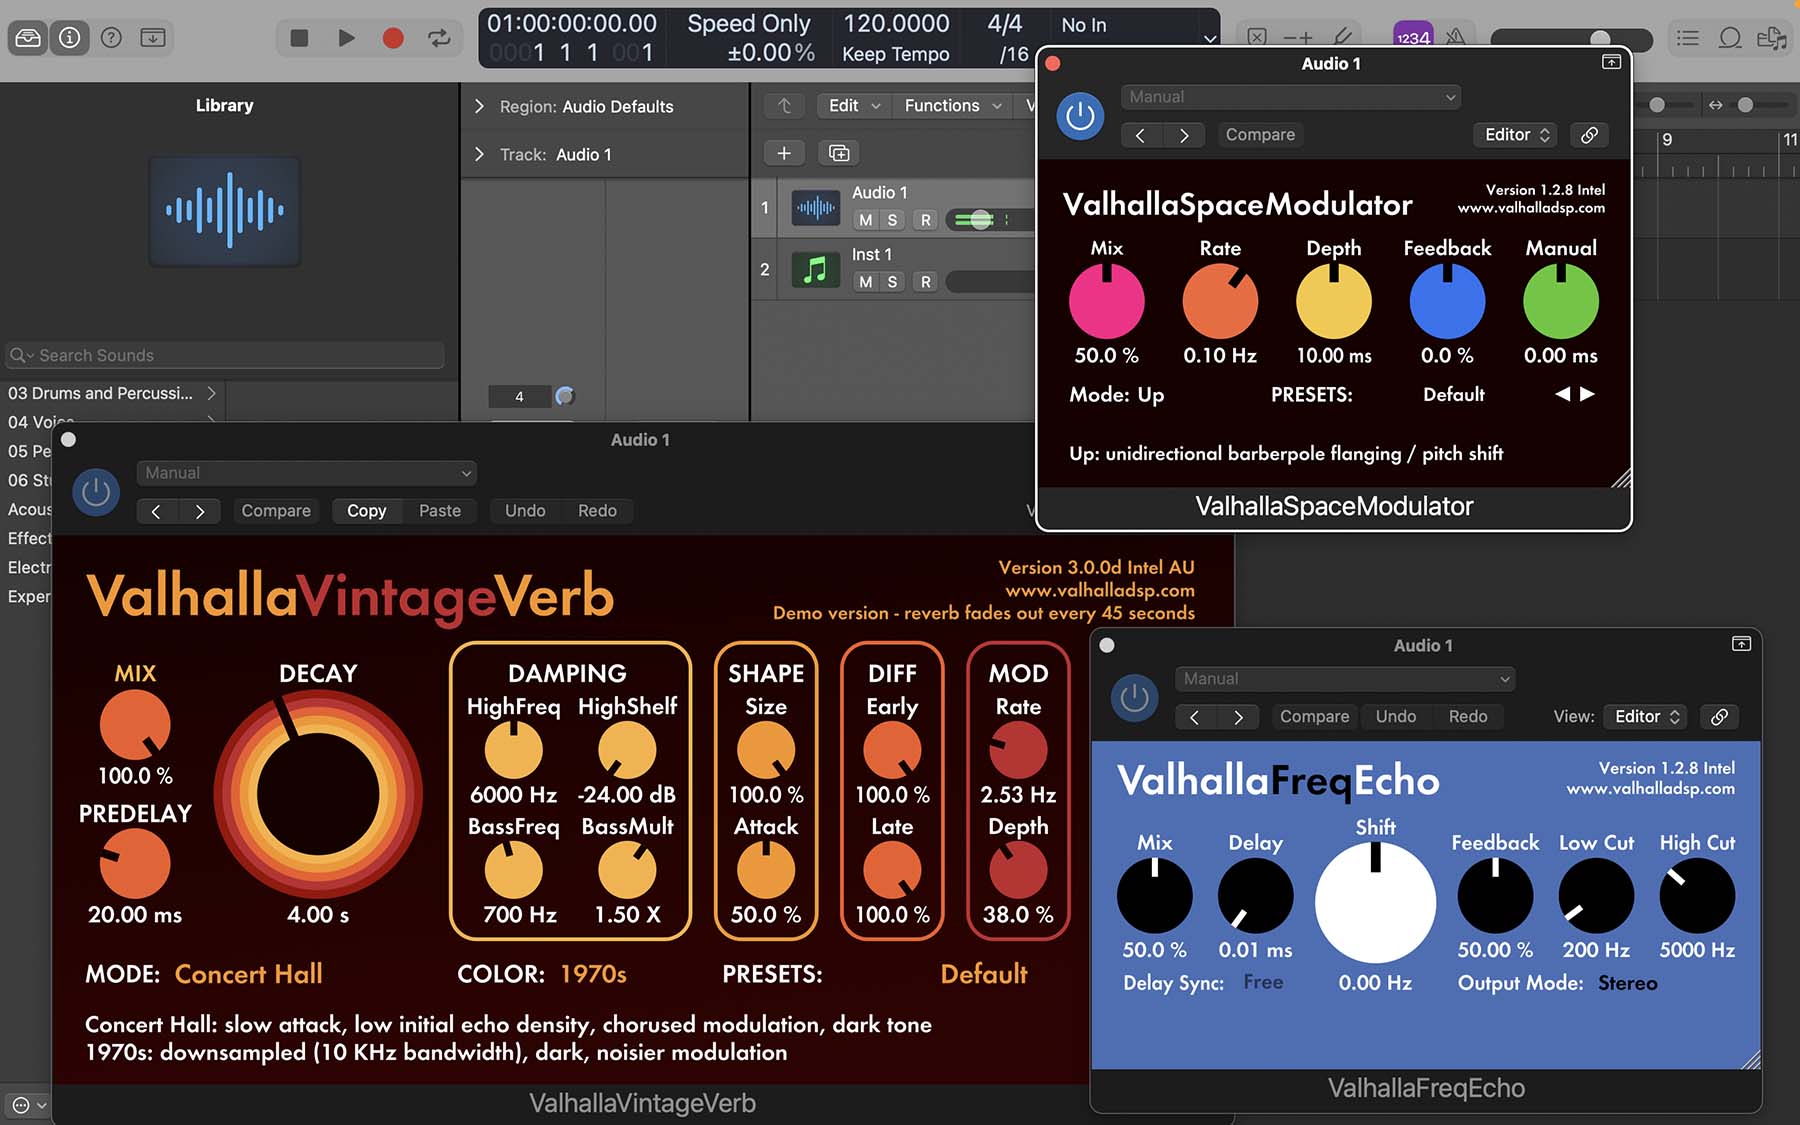The height and width of the screenshot is (1125, 1800).
Task: Click Paste in the ValhallaVintageVerb header
Action: point(440,511)
